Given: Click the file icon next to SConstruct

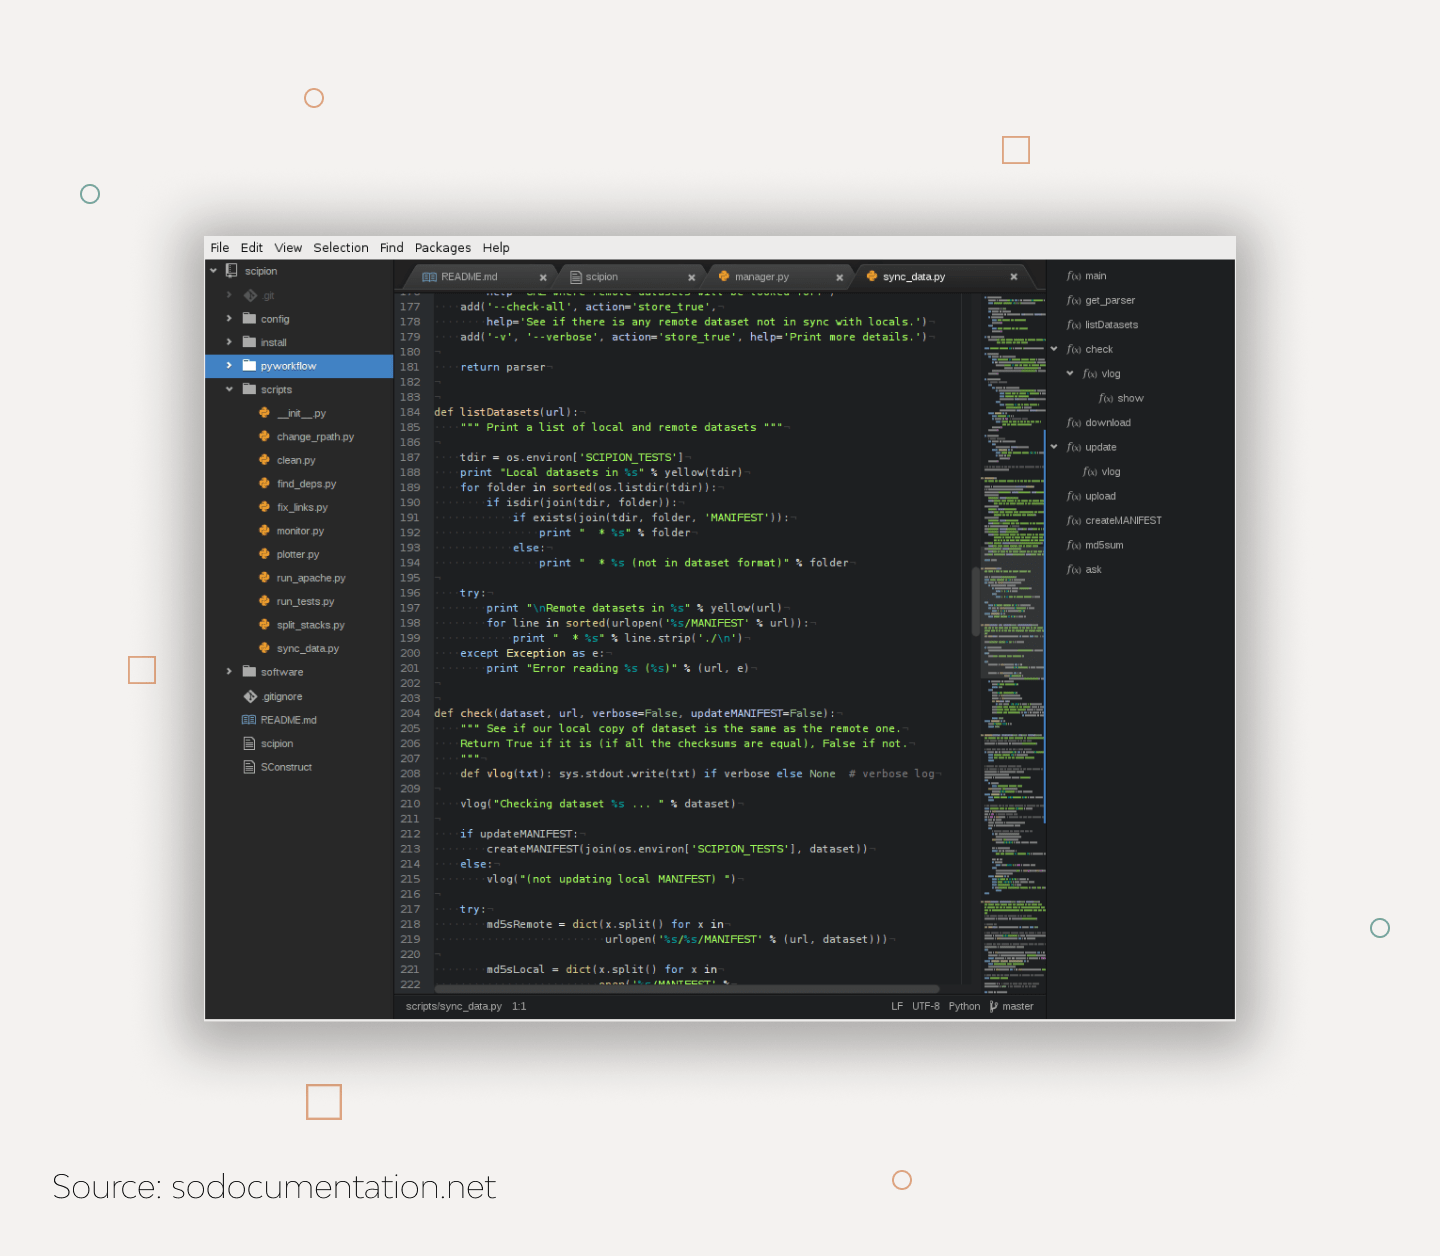Looking at the screenshot, I should coord(250,767).
